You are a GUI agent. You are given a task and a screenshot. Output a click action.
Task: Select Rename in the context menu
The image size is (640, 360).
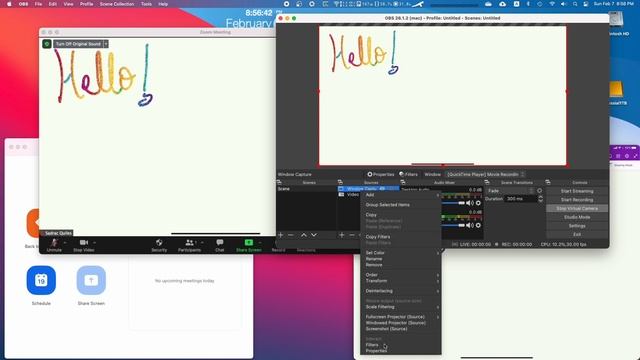(374, 259)
